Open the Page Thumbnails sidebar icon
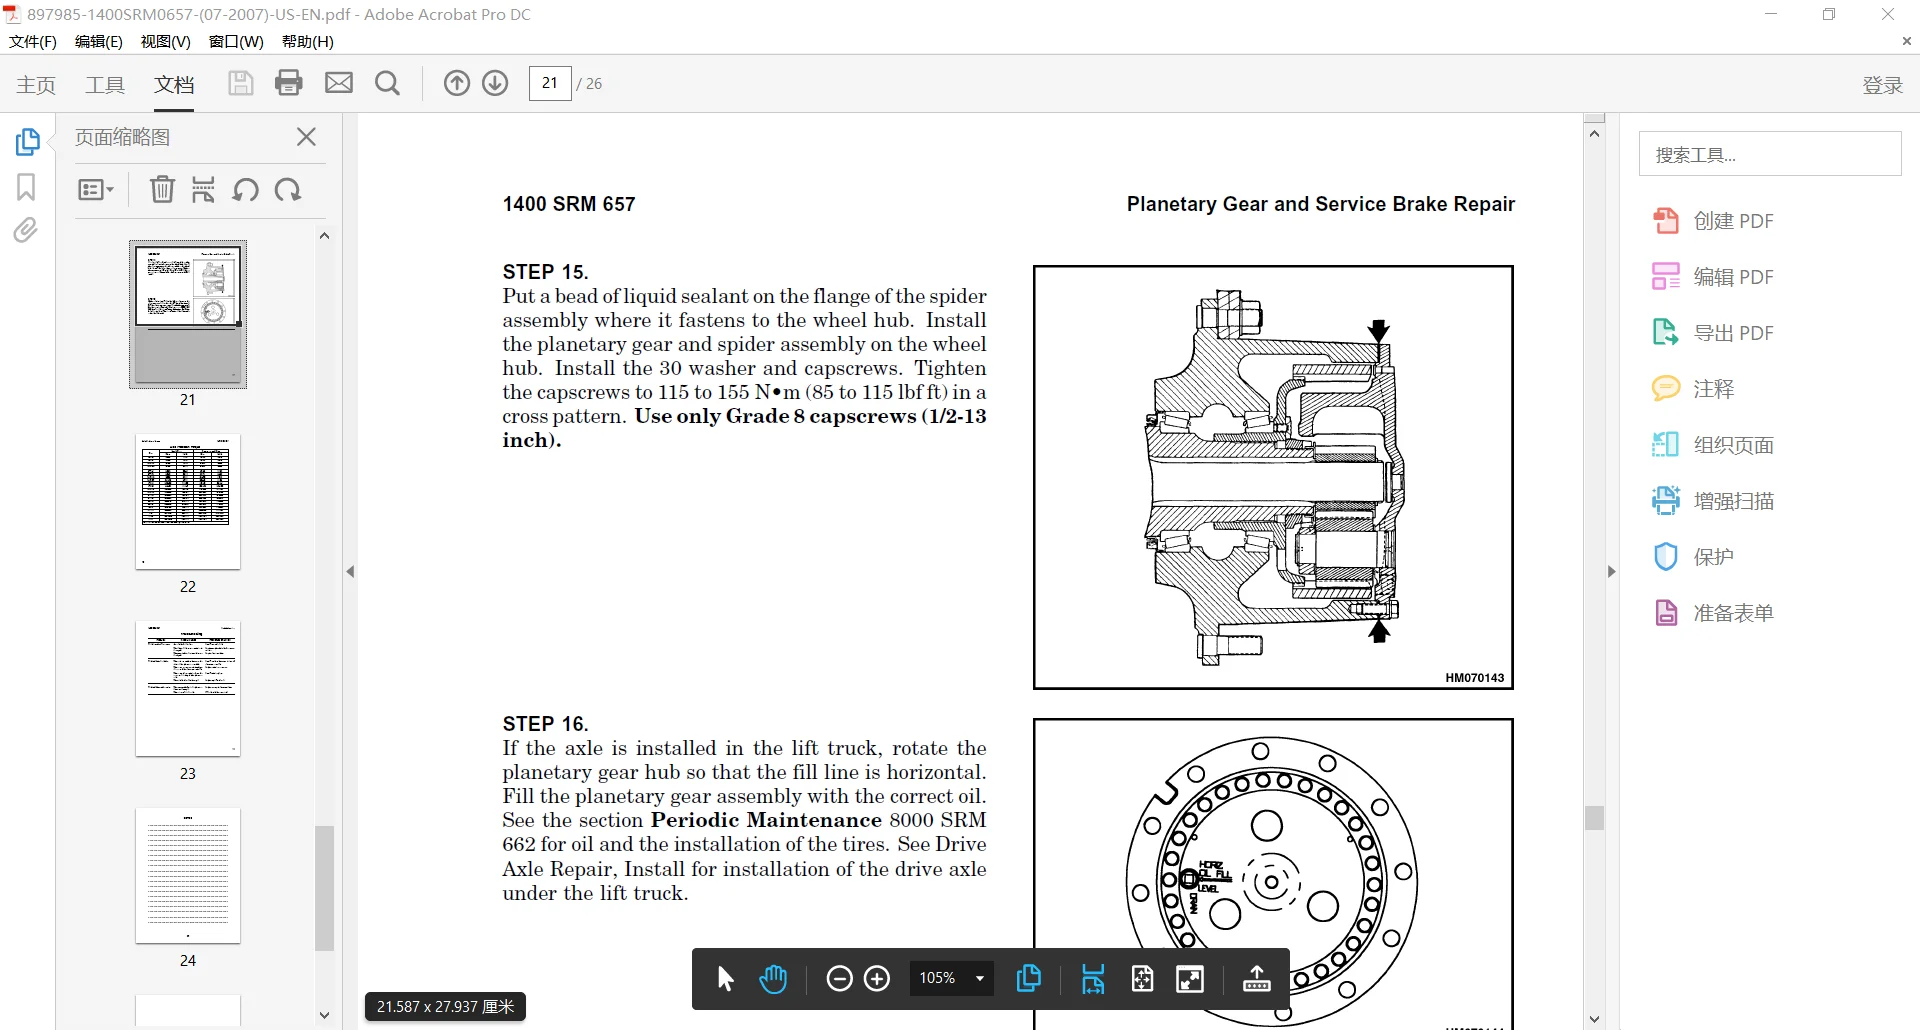This screenshot has height=1030, width=1920. click(x=27, y=142)
